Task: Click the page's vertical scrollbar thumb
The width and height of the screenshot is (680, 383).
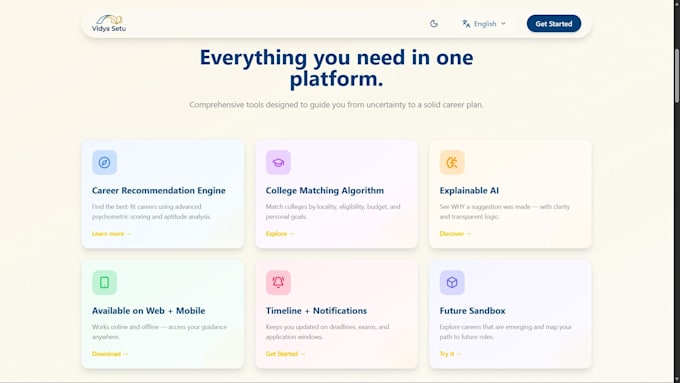Action: pyautogui.click(x=677, y=75)
